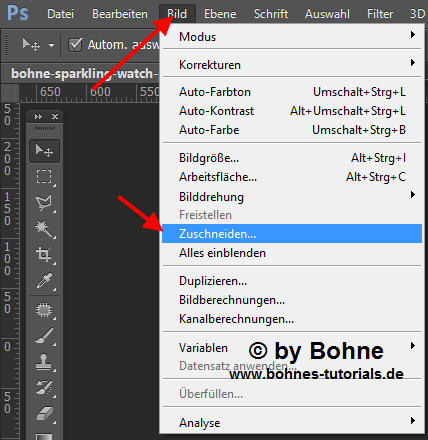Pick the Polygonal Lasso tool
The image size is (428, 440).
(x=44, y=202)
